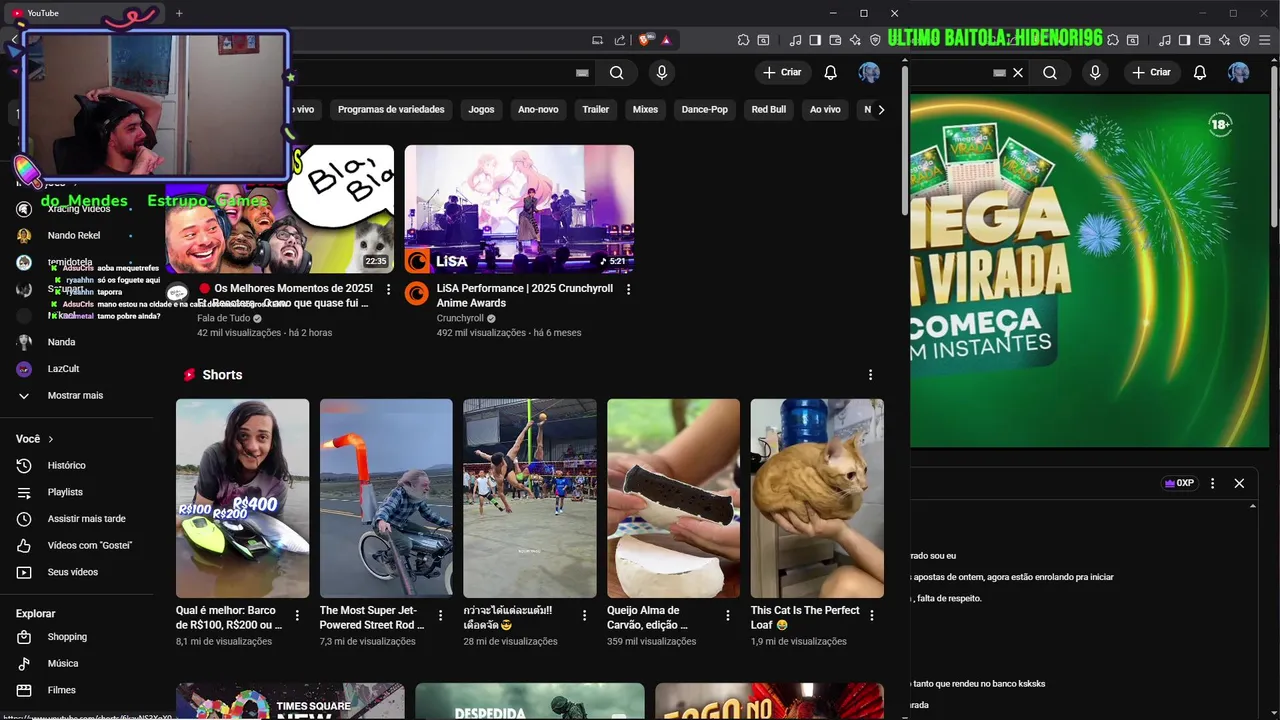This screenshot has height=720, width=1280.
Task: Click voice search microphone in right window
Action: (1095, 72)
